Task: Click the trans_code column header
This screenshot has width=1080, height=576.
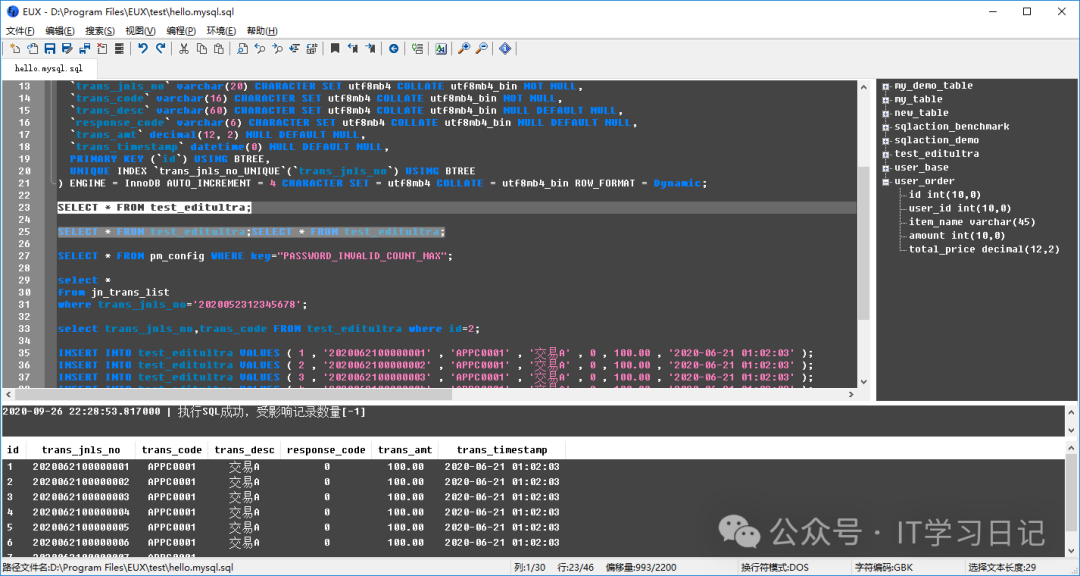Action: (x=171, y=450)
